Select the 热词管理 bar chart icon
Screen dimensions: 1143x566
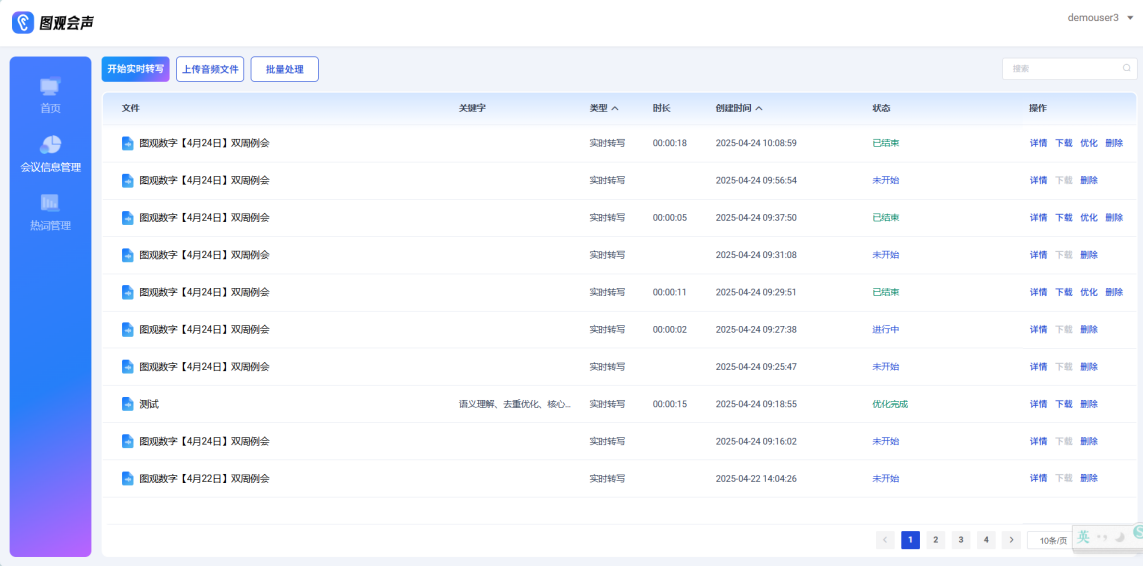[x=50, y=204]
